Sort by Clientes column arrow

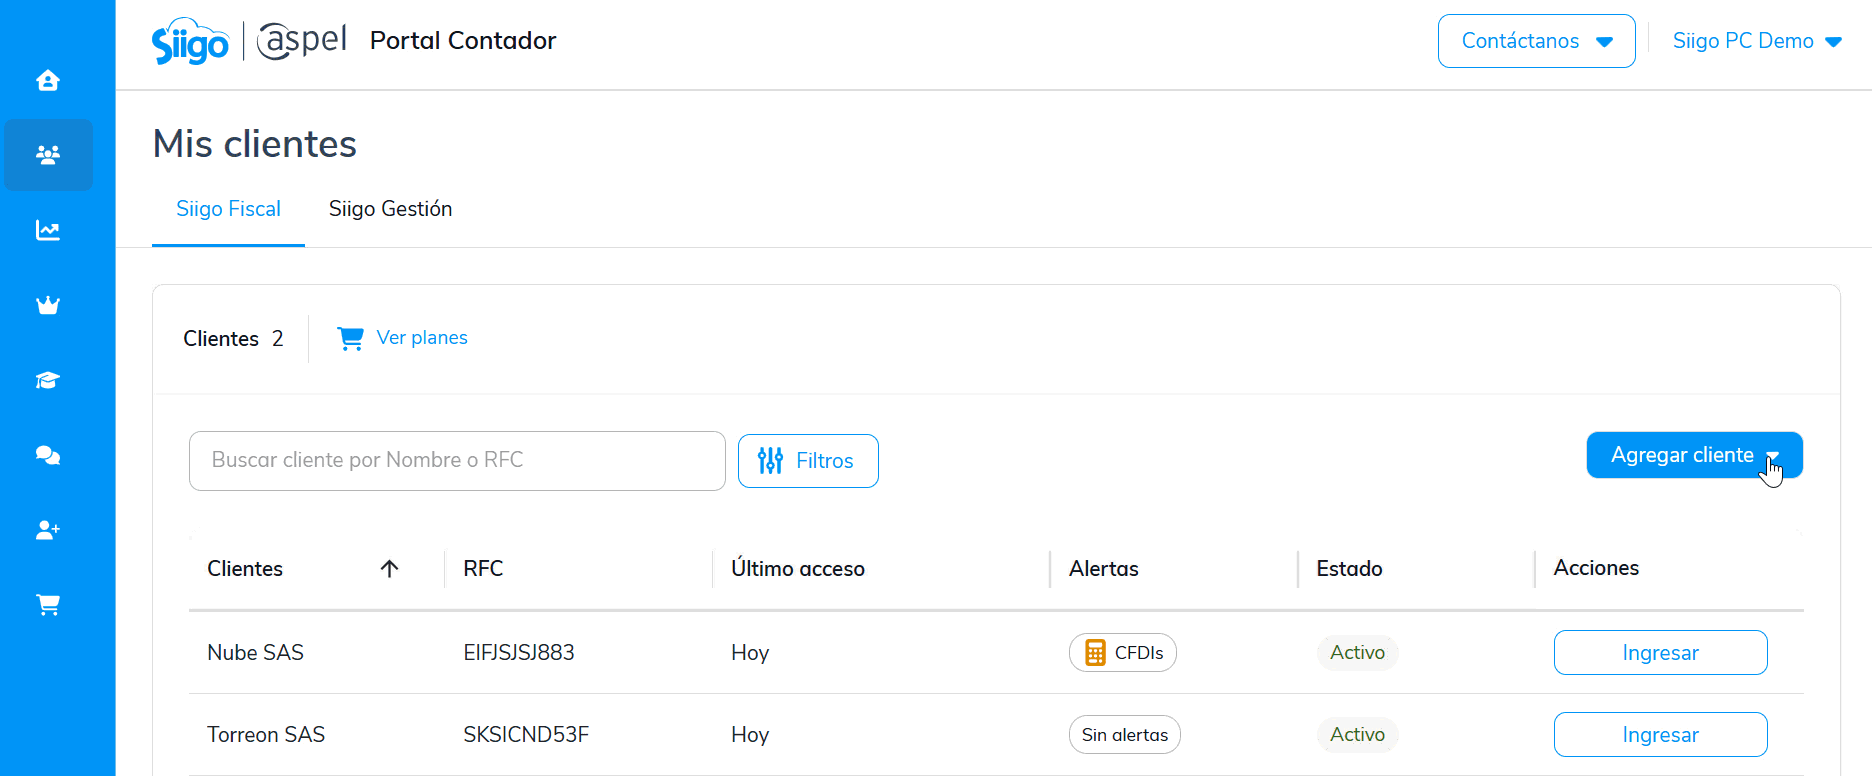[389, 569]
